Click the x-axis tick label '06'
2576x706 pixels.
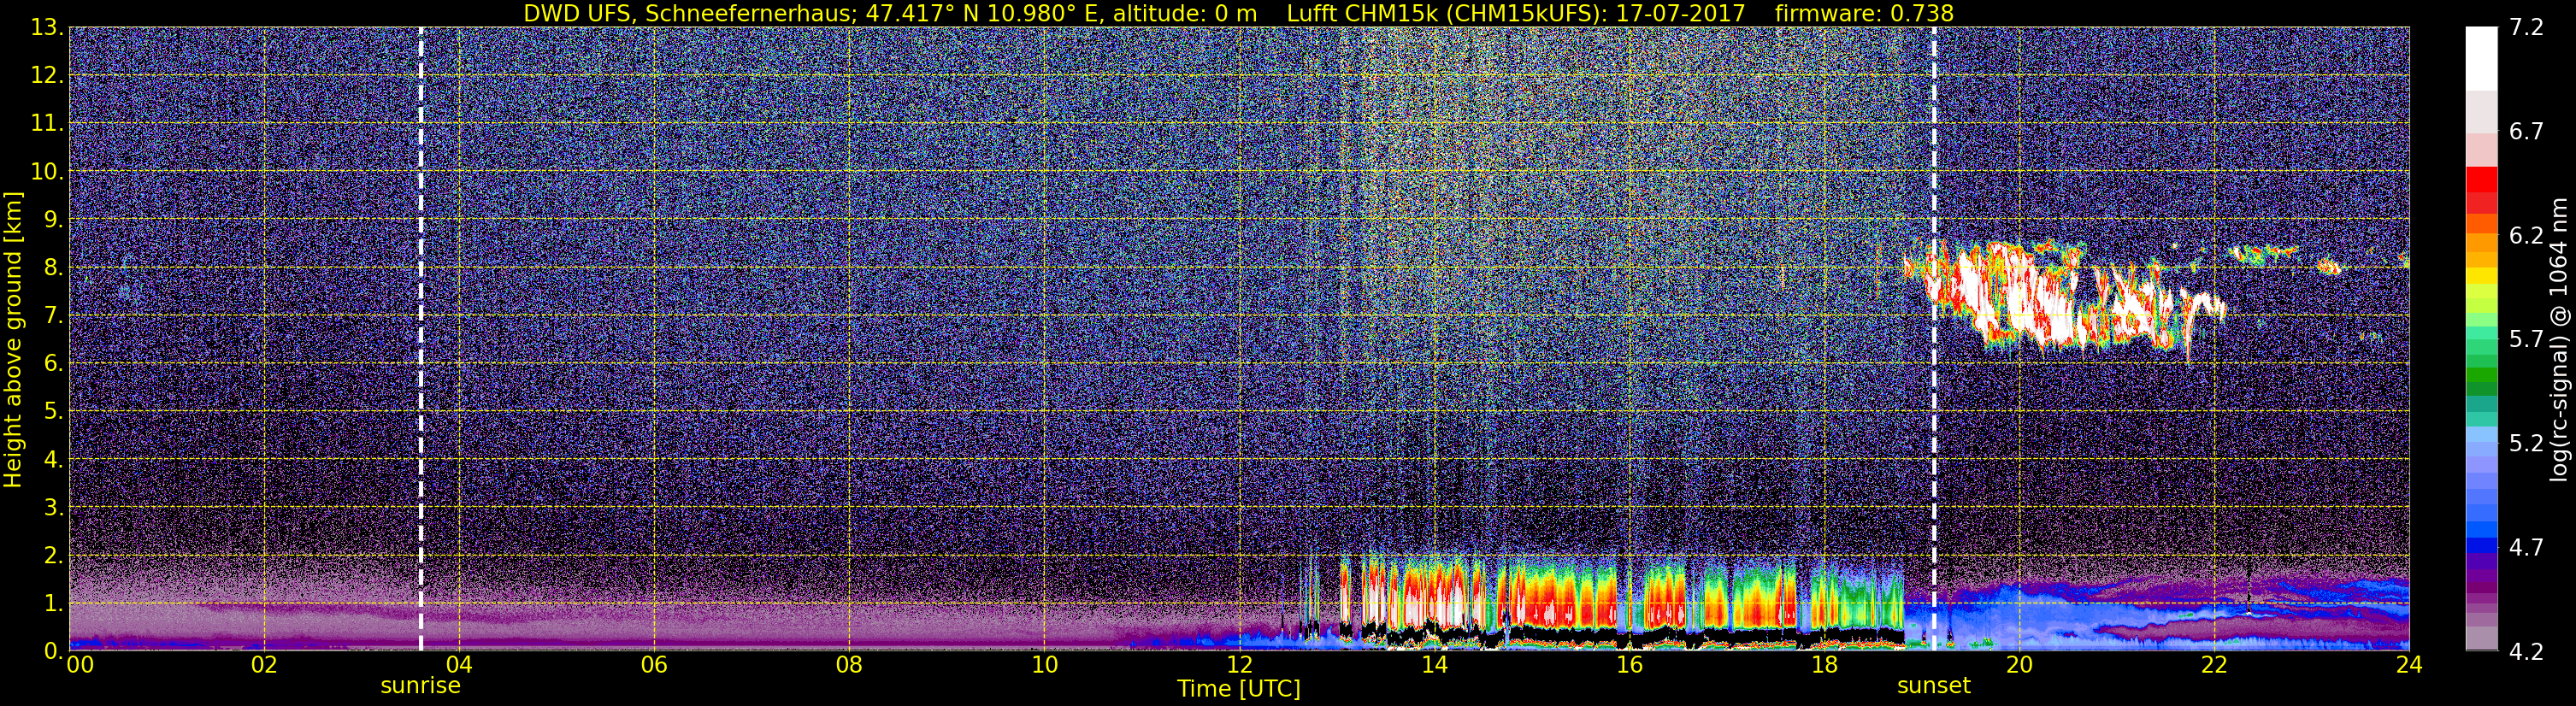click(x=653, y=666)
